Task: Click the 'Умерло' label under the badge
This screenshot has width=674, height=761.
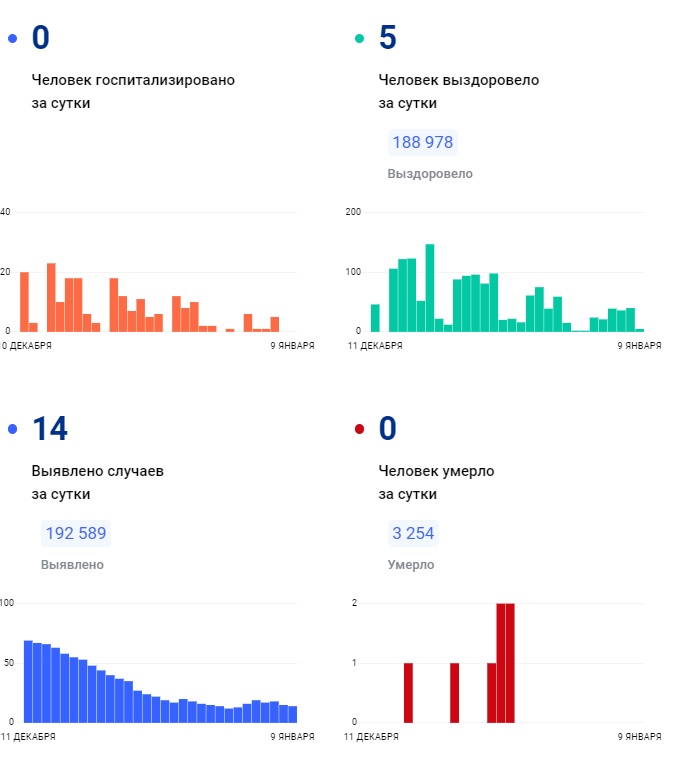Action: [x=410, y=565]
